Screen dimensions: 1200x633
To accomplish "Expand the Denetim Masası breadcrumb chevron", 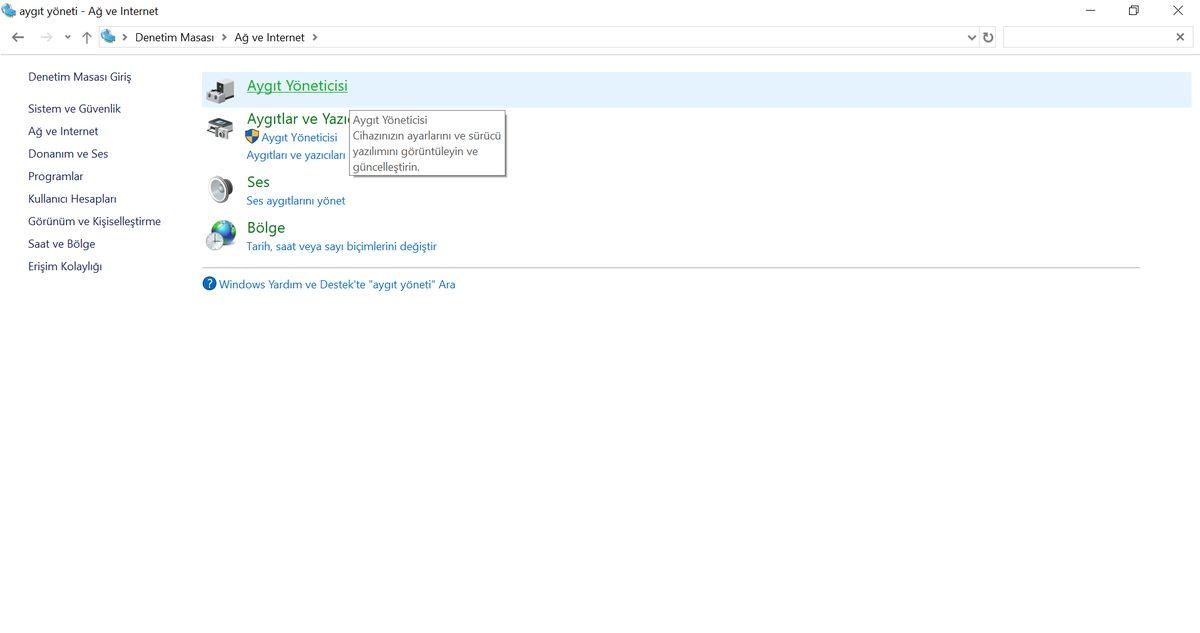I will pyautogui.click(x=224, y=37).
